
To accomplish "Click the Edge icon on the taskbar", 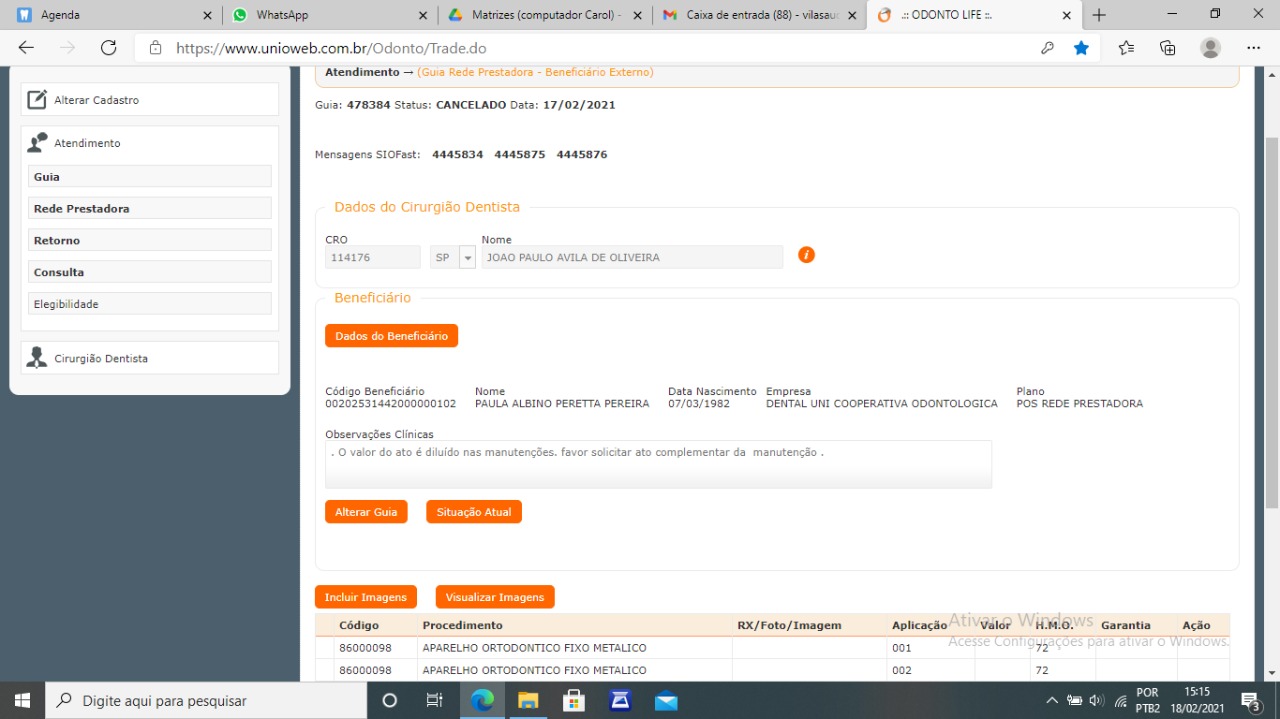I will [482, 700].
